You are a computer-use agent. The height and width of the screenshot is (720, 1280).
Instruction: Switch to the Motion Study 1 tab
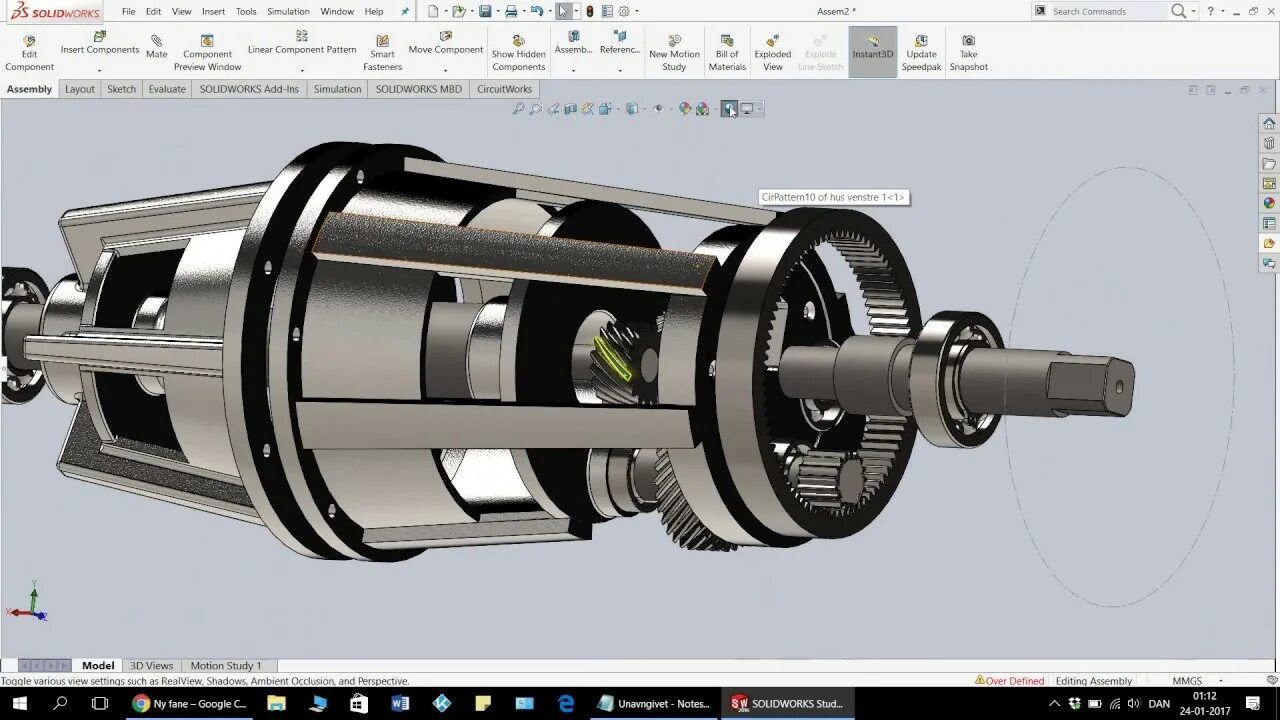pos(227,665)
